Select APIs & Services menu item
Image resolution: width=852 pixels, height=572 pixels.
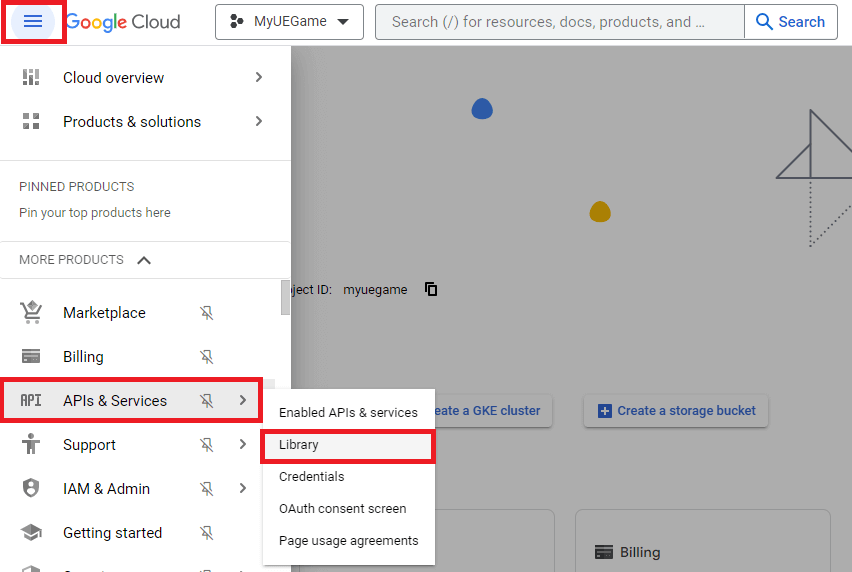(x=131, y=401)
